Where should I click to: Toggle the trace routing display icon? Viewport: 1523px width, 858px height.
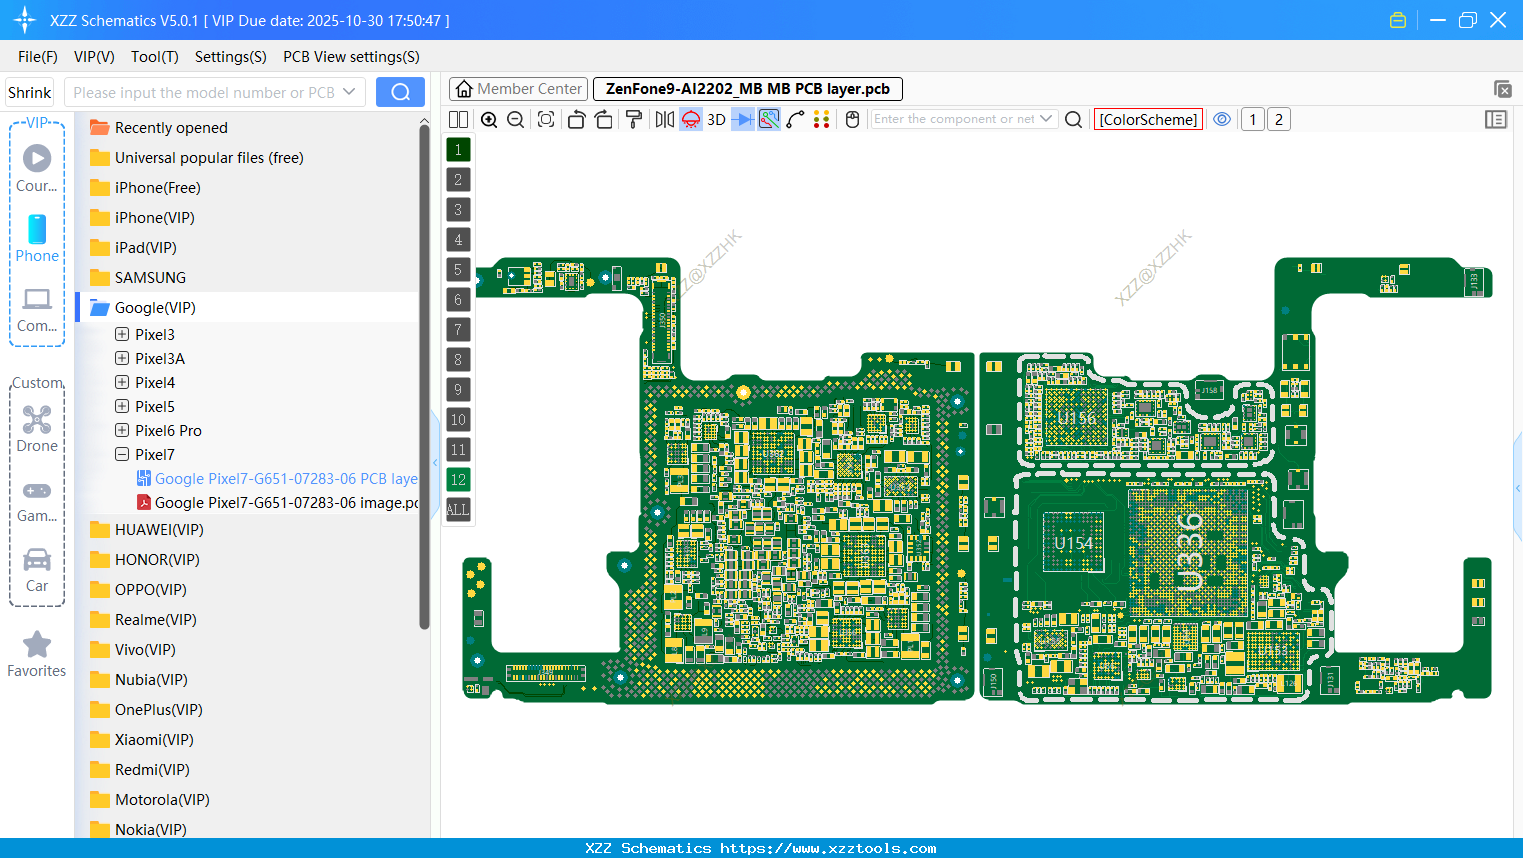pyautogui.click(x=769, y=119)
